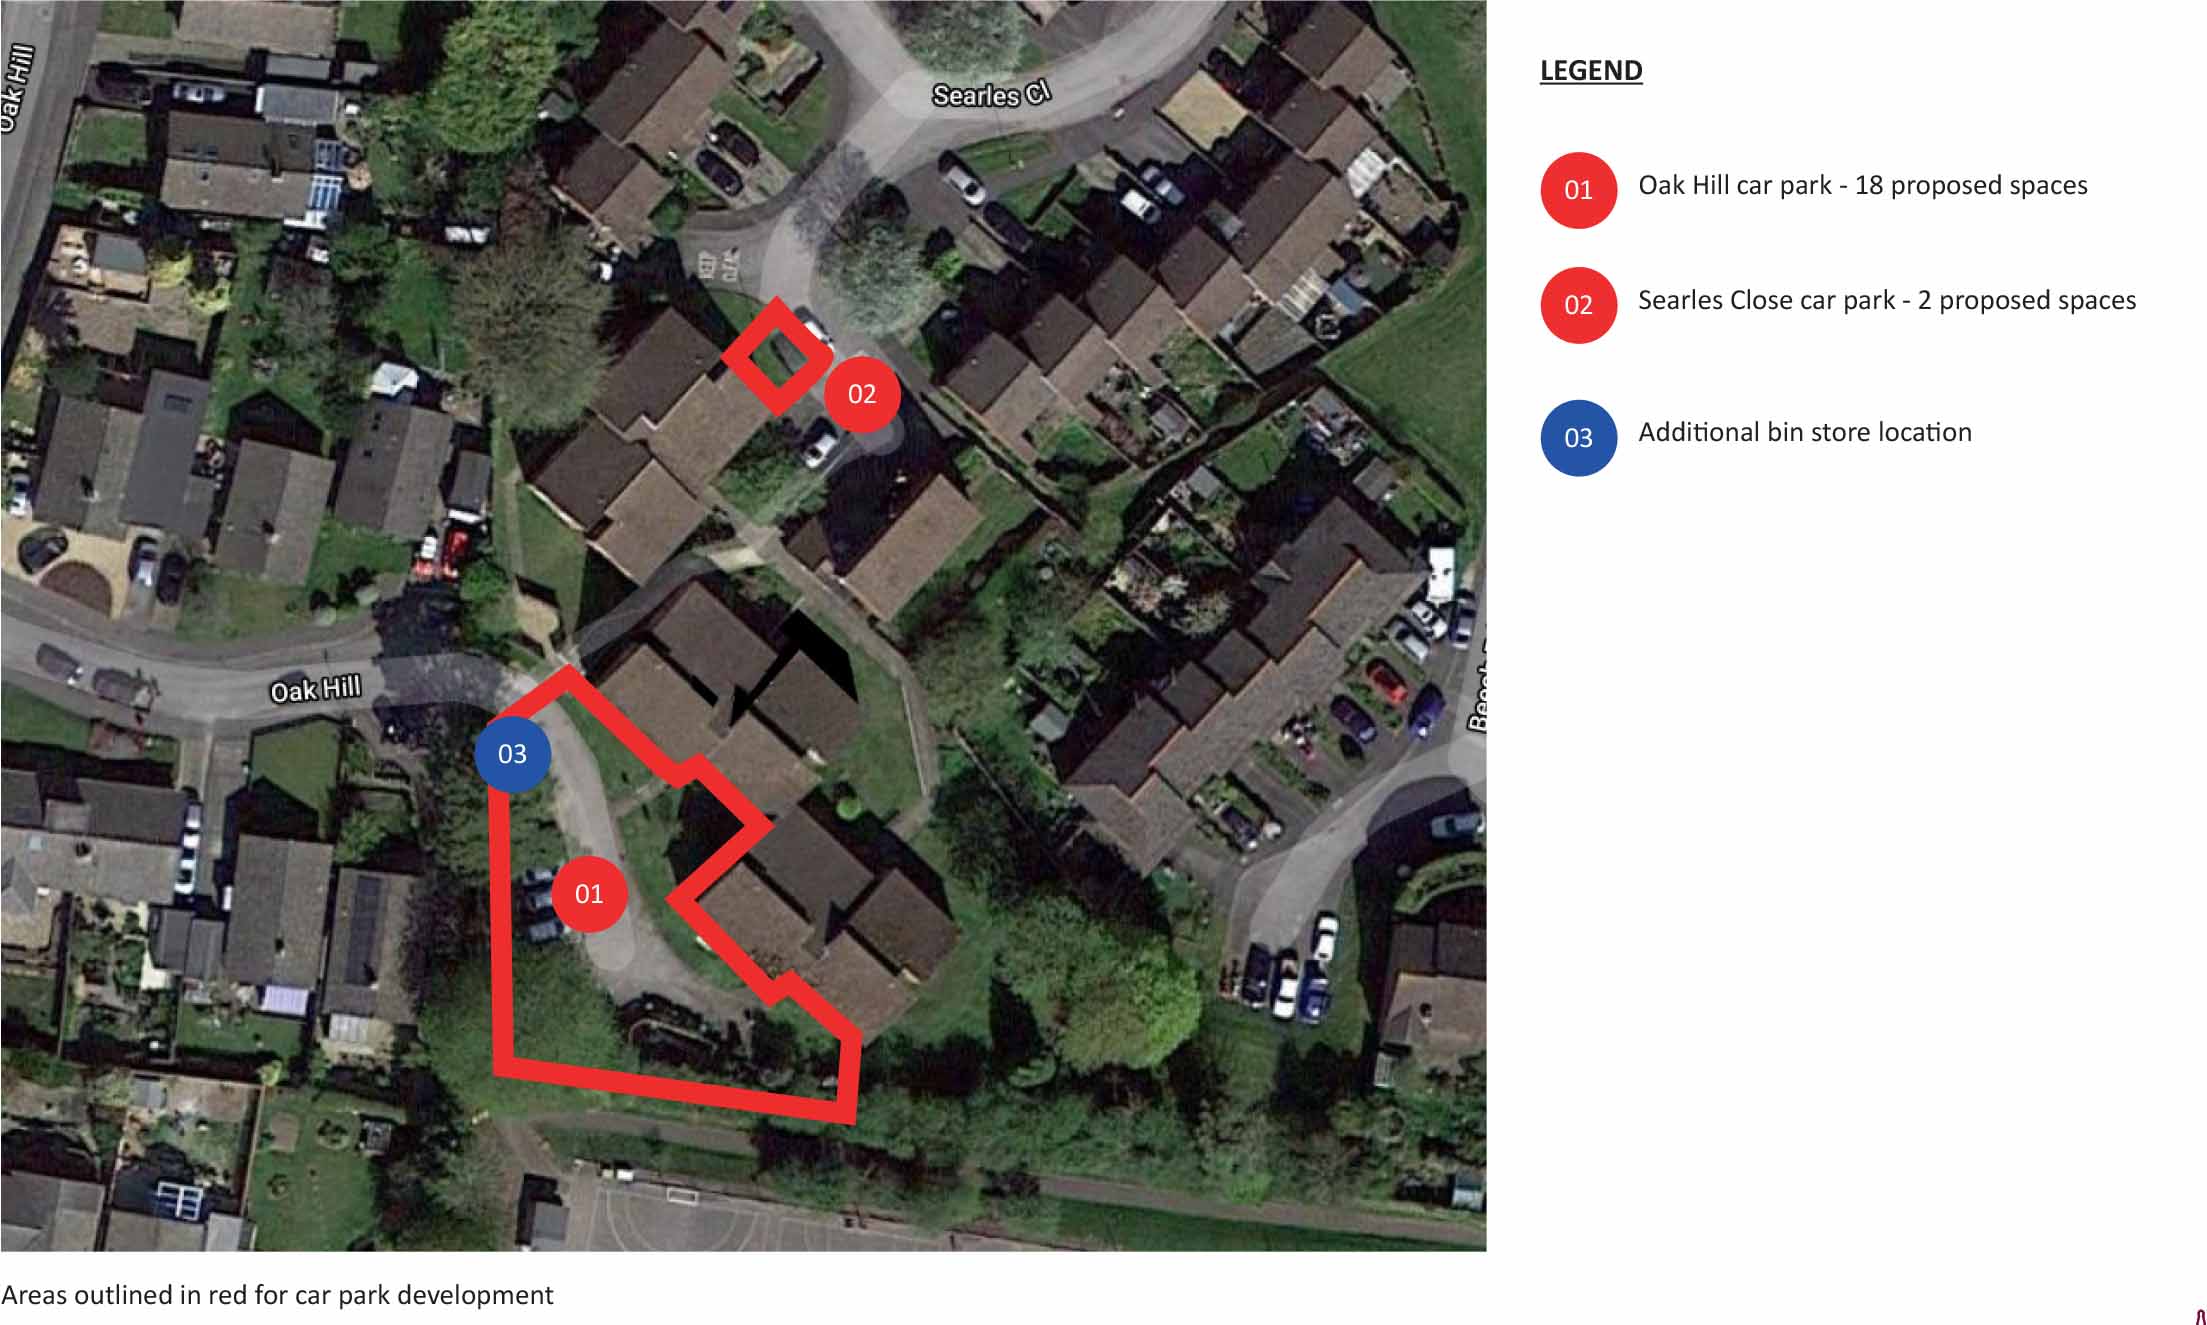Select the Additional bin store location text
This screenshot has width=2207, height=1325.
click(1805, 432)
